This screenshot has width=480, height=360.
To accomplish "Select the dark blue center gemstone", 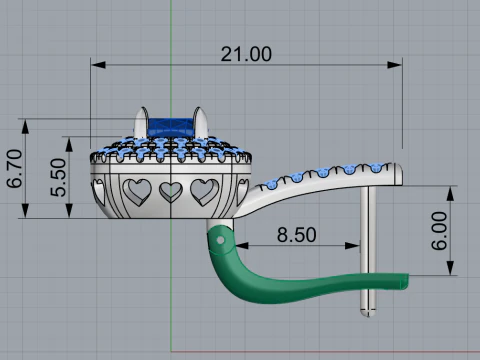I will pyautogui.click(x=170, y=127).
